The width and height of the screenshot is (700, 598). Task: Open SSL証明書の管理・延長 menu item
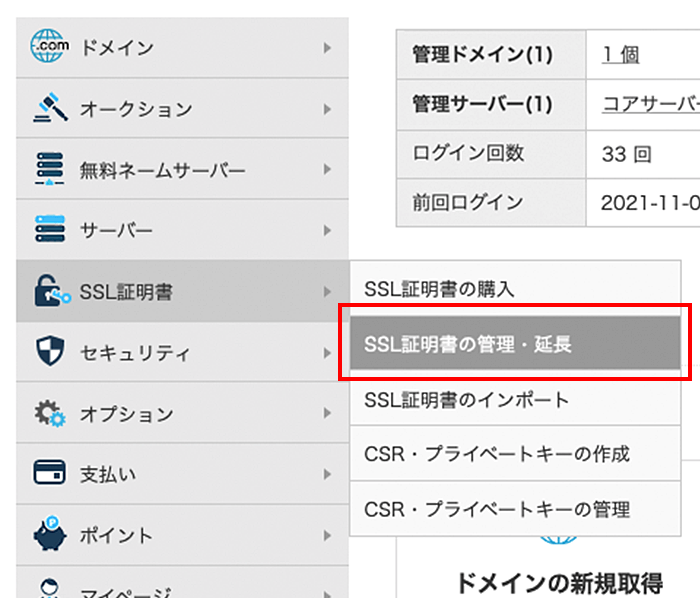468,345
